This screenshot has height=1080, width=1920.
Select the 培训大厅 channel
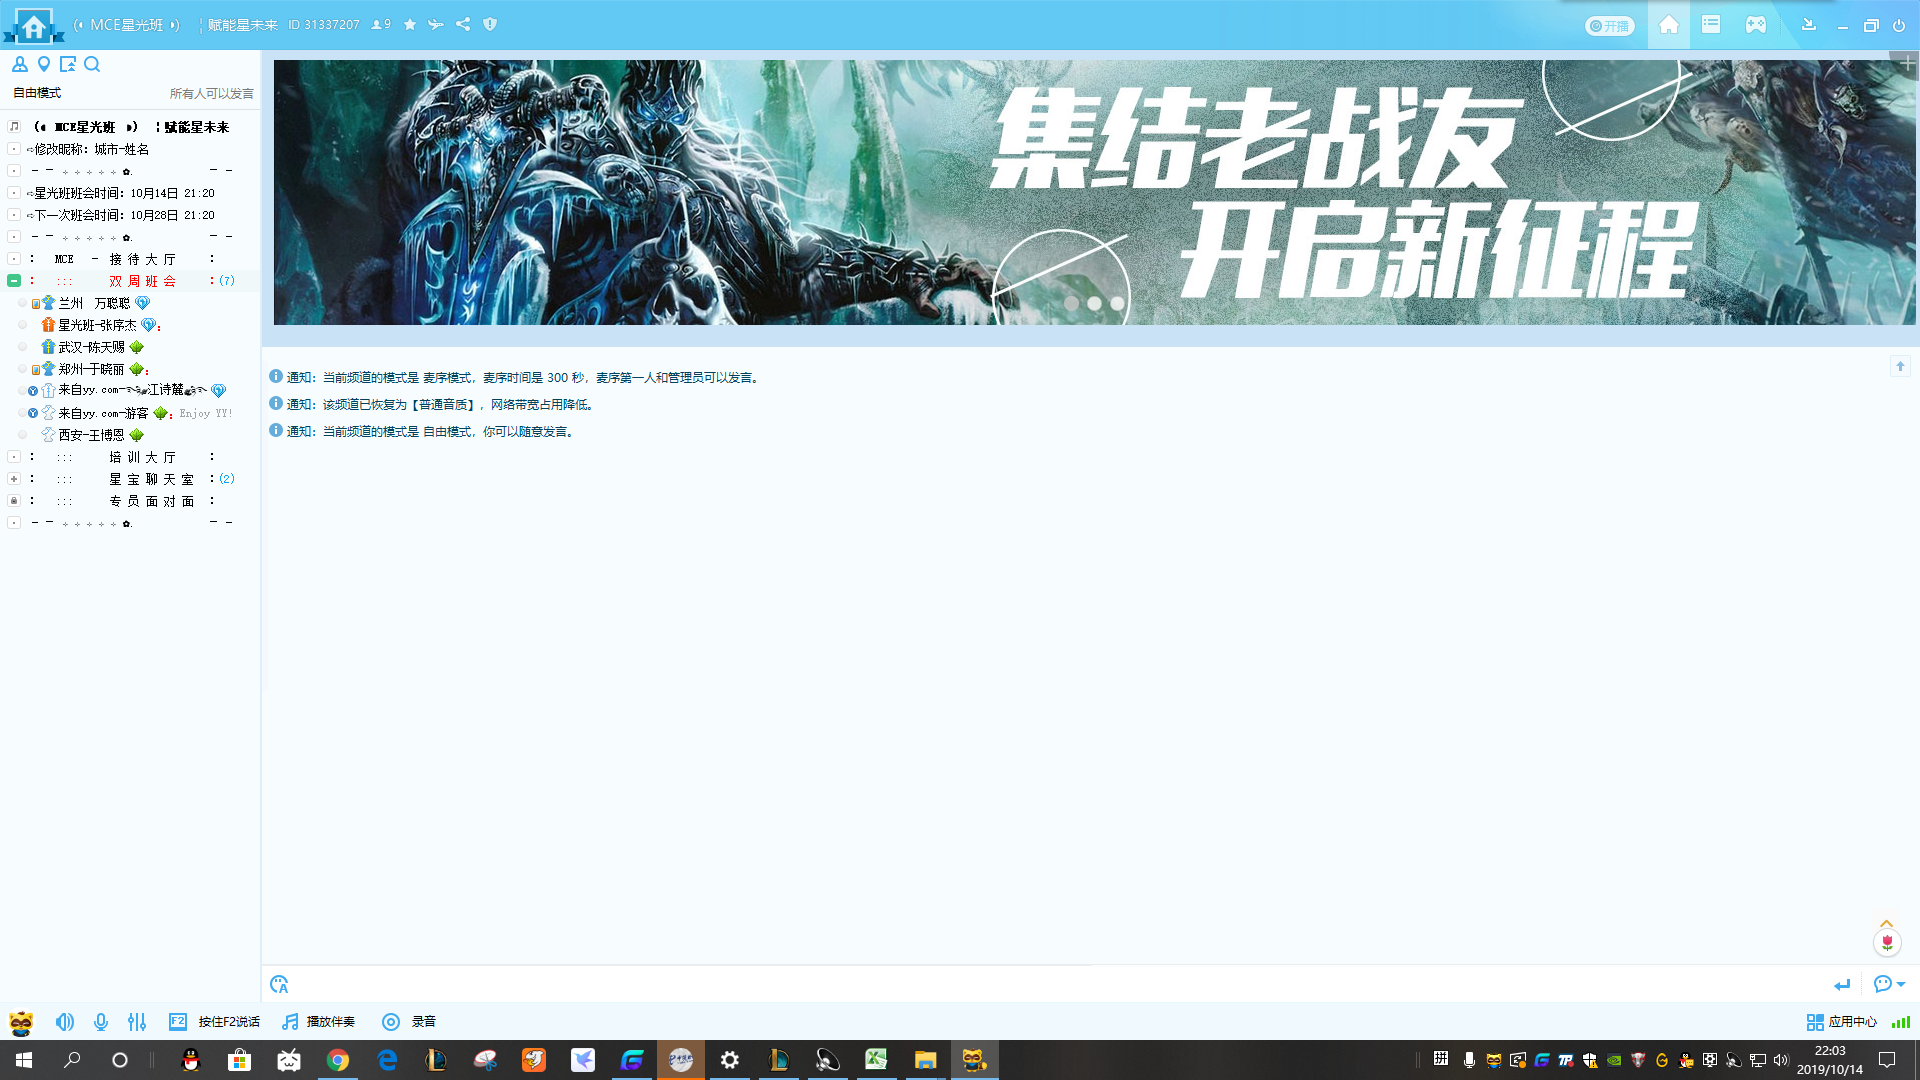pyautogui.click(x=130, y=457)
